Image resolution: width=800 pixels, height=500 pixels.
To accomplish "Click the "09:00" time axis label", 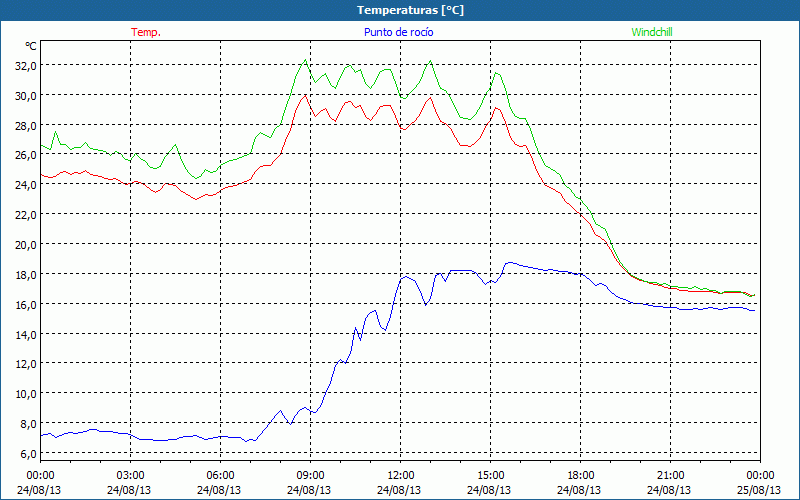I will (x=311, y=476).
